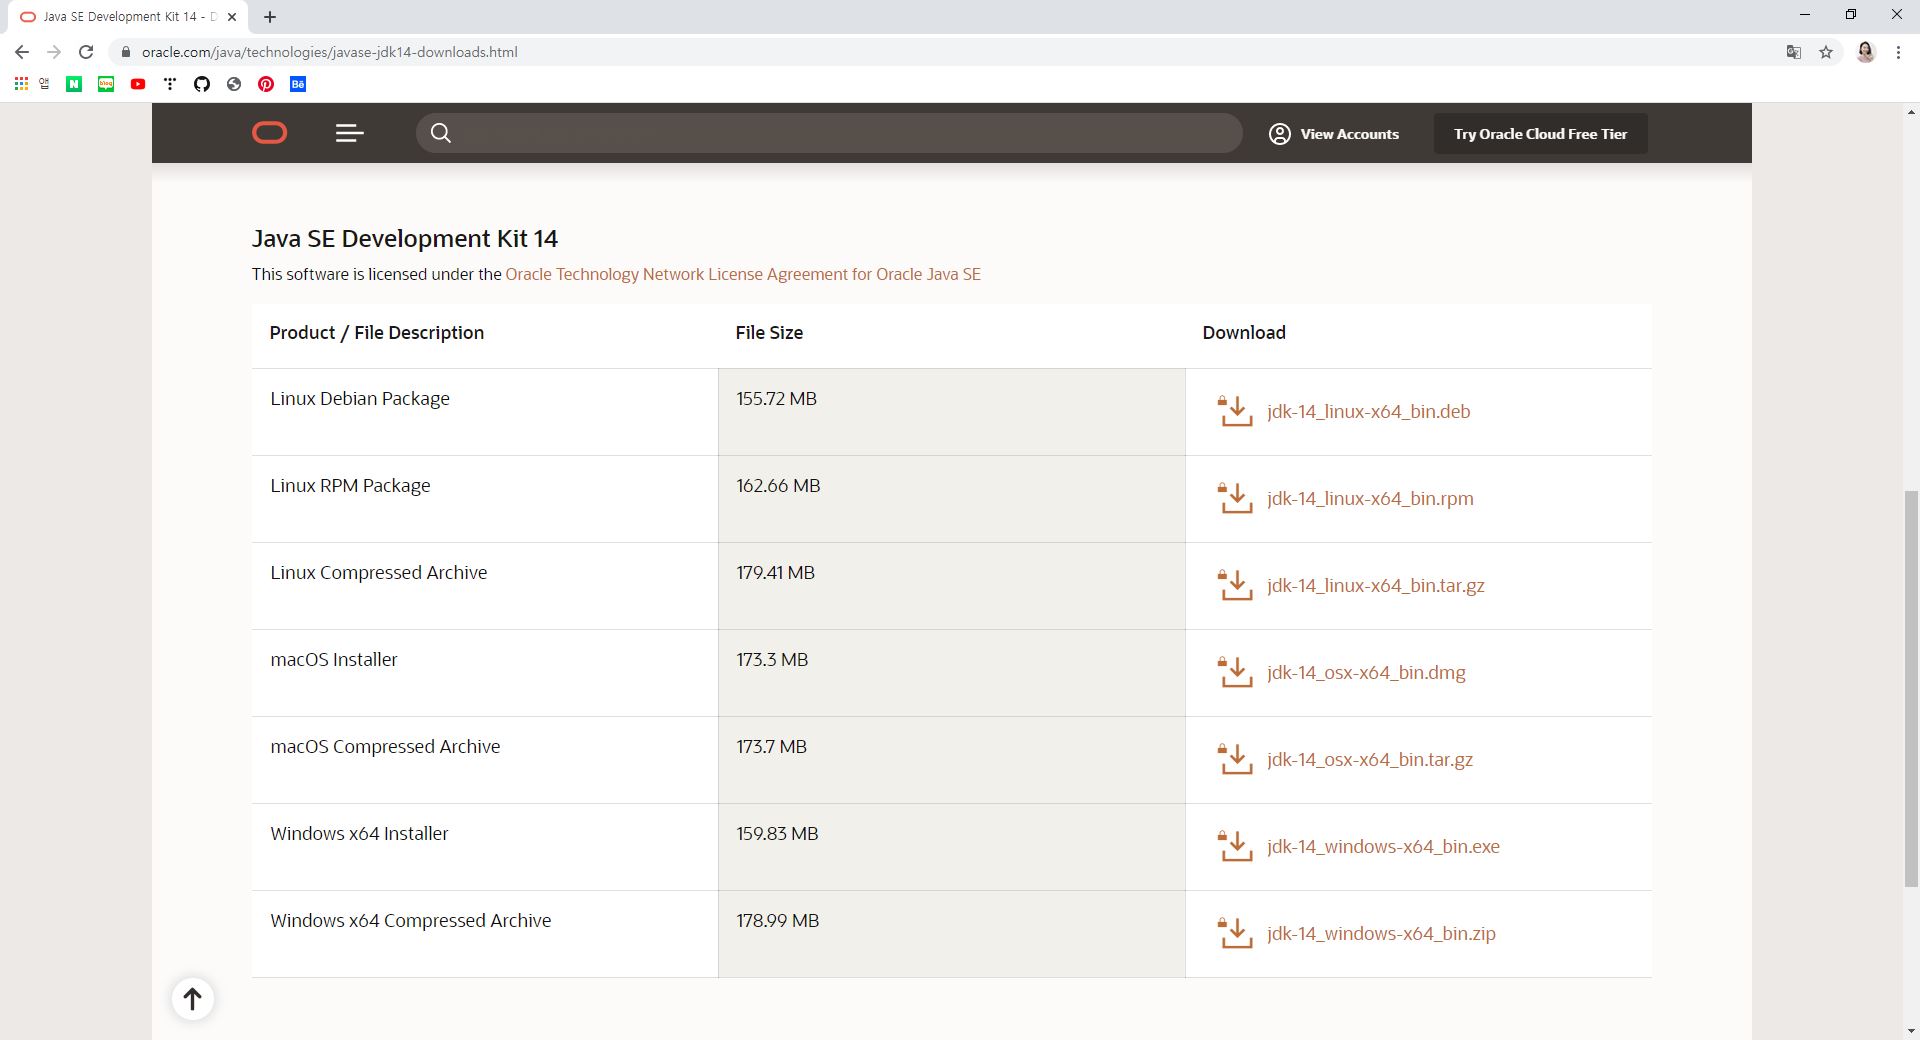1920x1040 pixels.
Task: Click the 162.66 MB file size cell
Action: (951, 499)
